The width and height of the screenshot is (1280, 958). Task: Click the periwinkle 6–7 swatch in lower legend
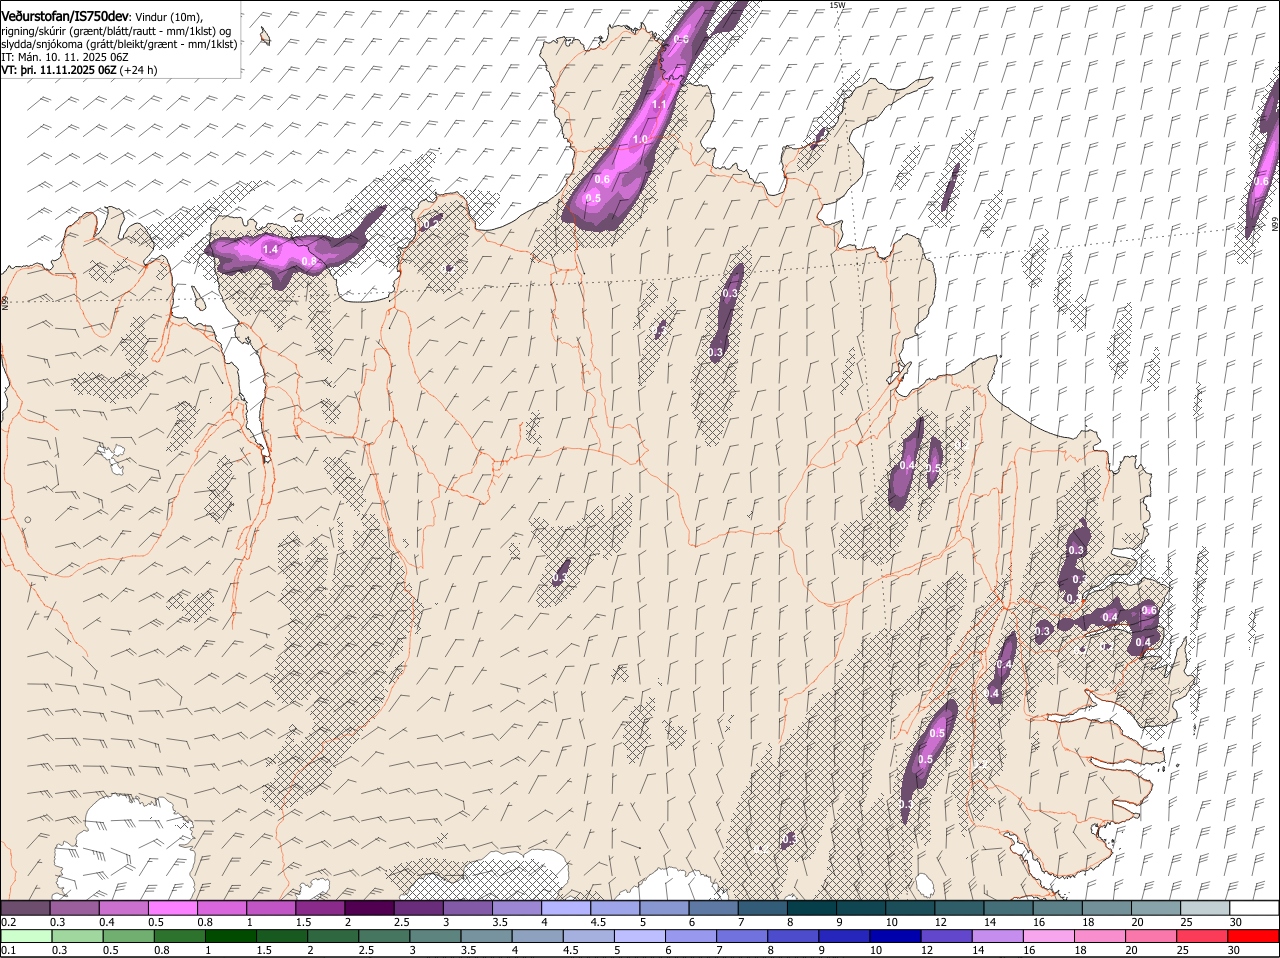point(690,937)
